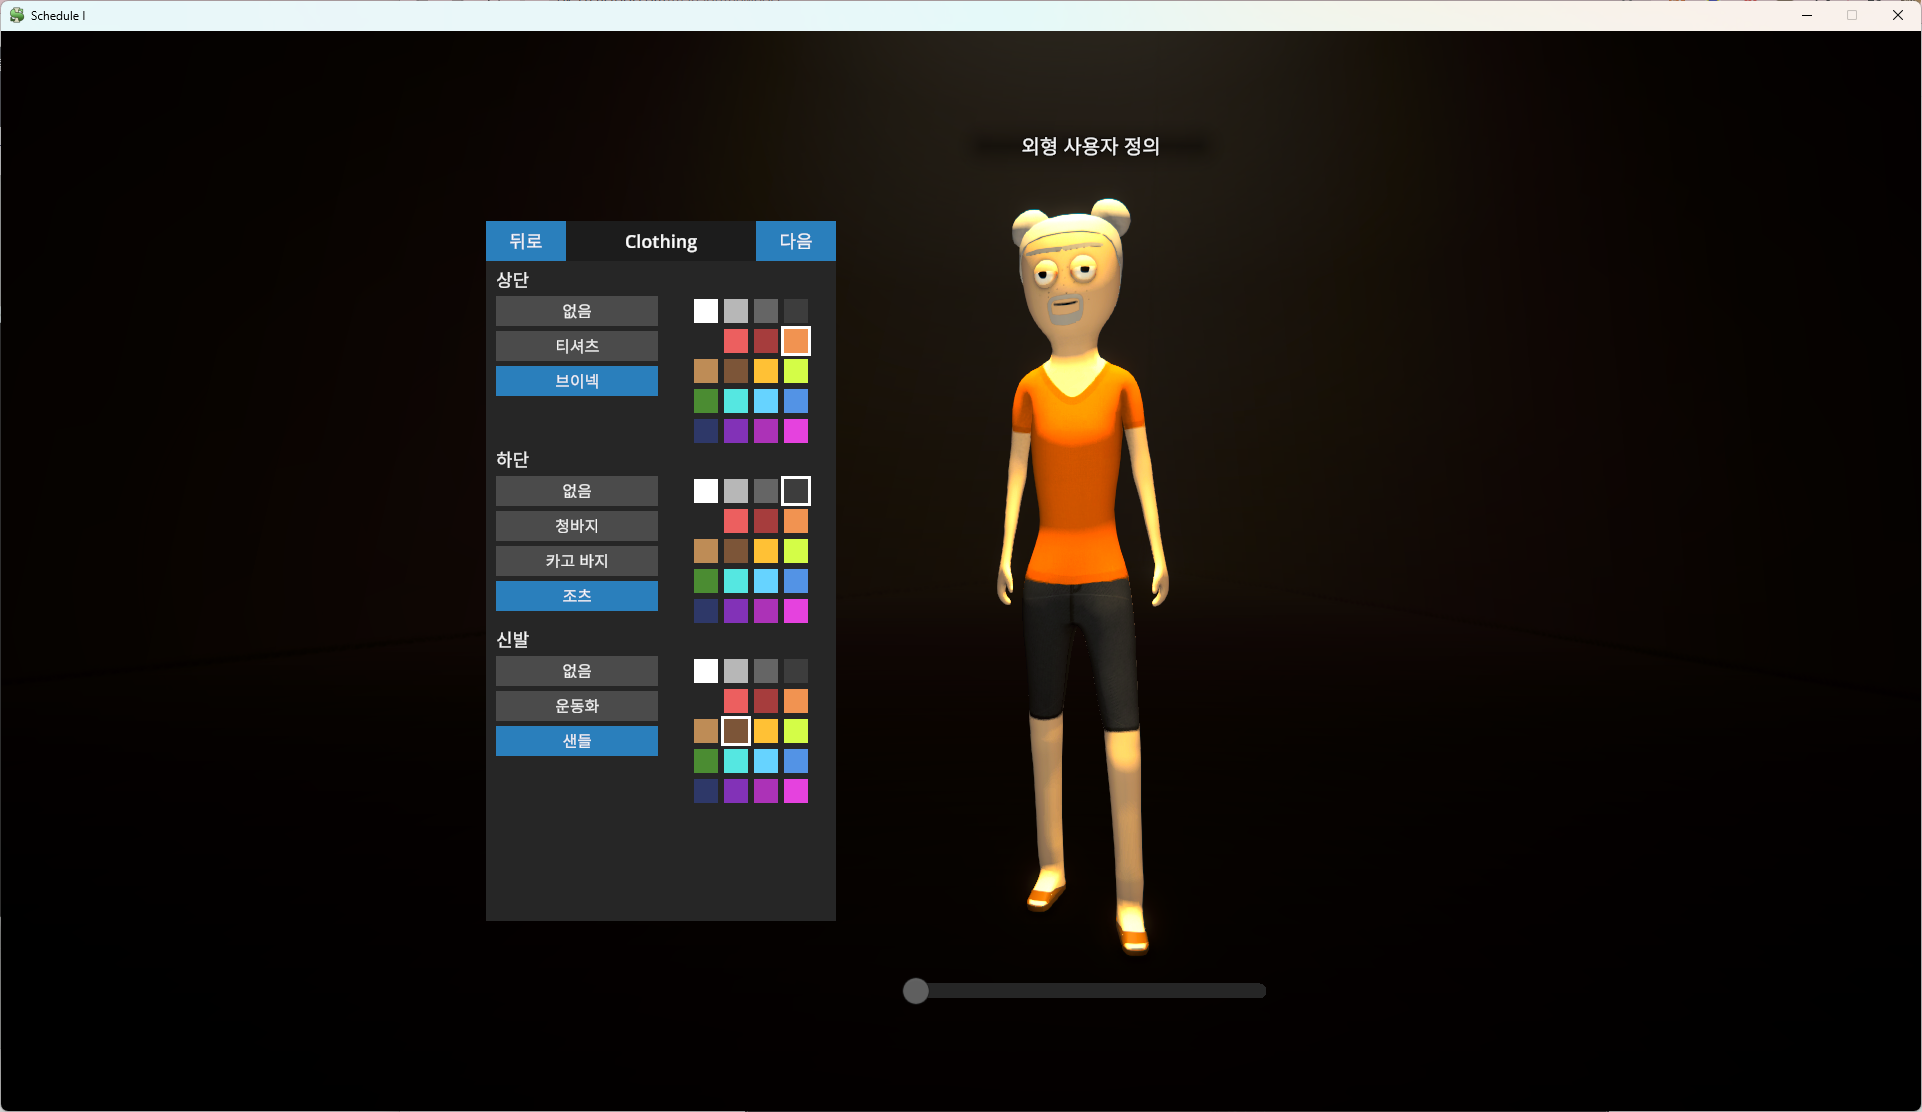Viewport: 1922px width, 1112px height.
Task: Select 운동화 shoes option
Action: click(576, 706)
